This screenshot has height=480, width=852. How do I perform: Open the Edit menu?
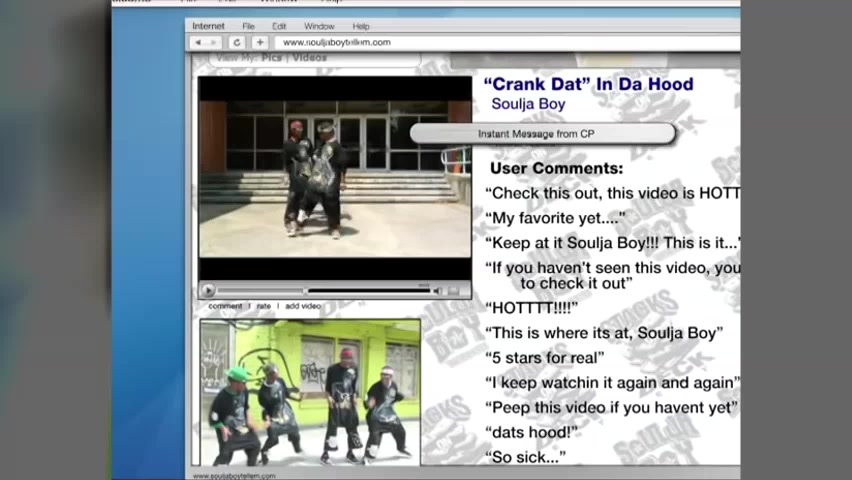click(x=279, y=26)
